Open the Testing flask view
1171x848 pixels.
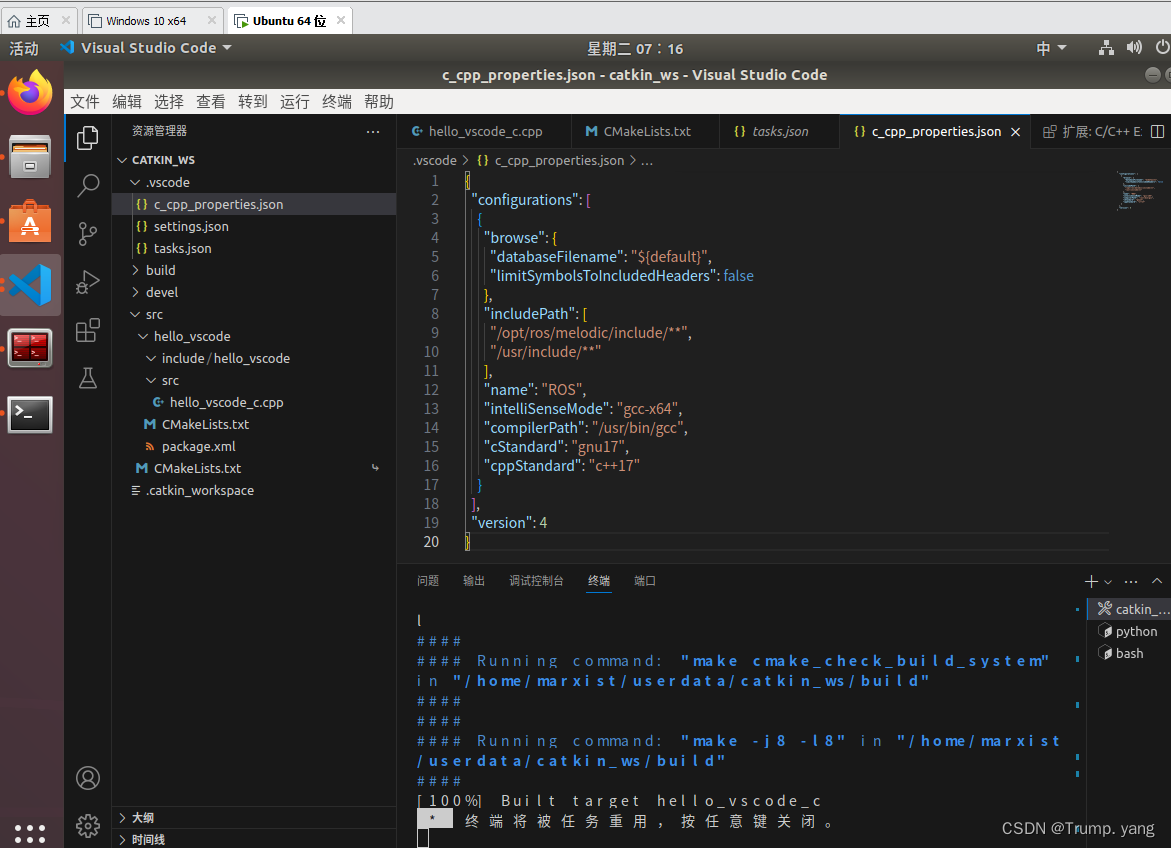[x=88, y=378]
